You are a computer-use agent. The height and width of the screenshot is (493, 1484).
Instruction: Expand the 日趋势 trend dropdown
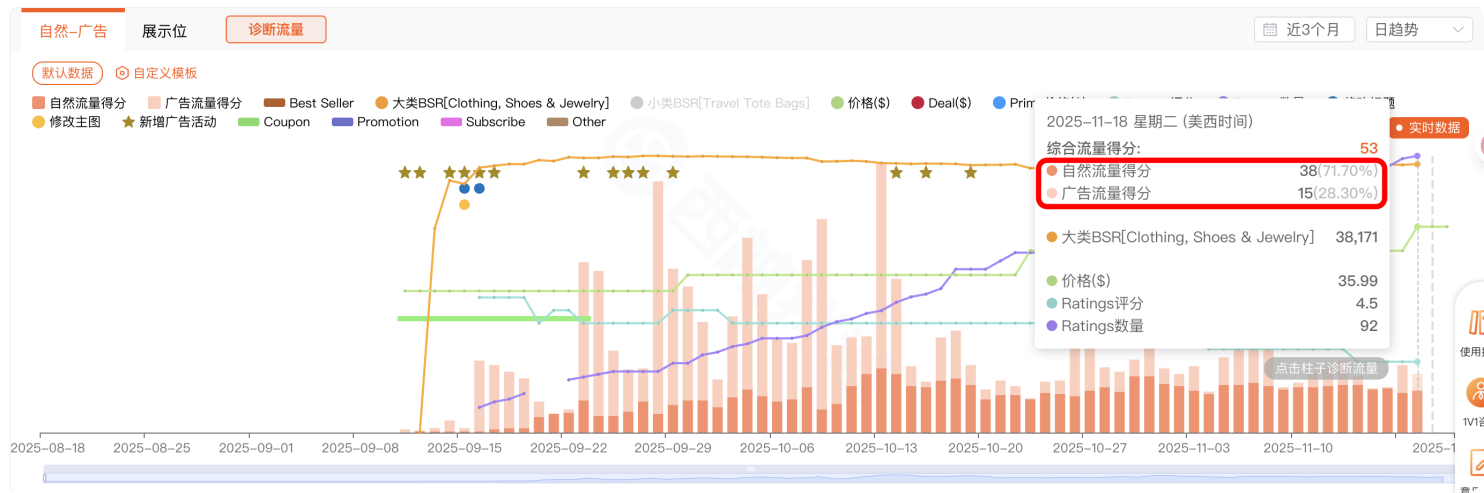click(1416, 30)
